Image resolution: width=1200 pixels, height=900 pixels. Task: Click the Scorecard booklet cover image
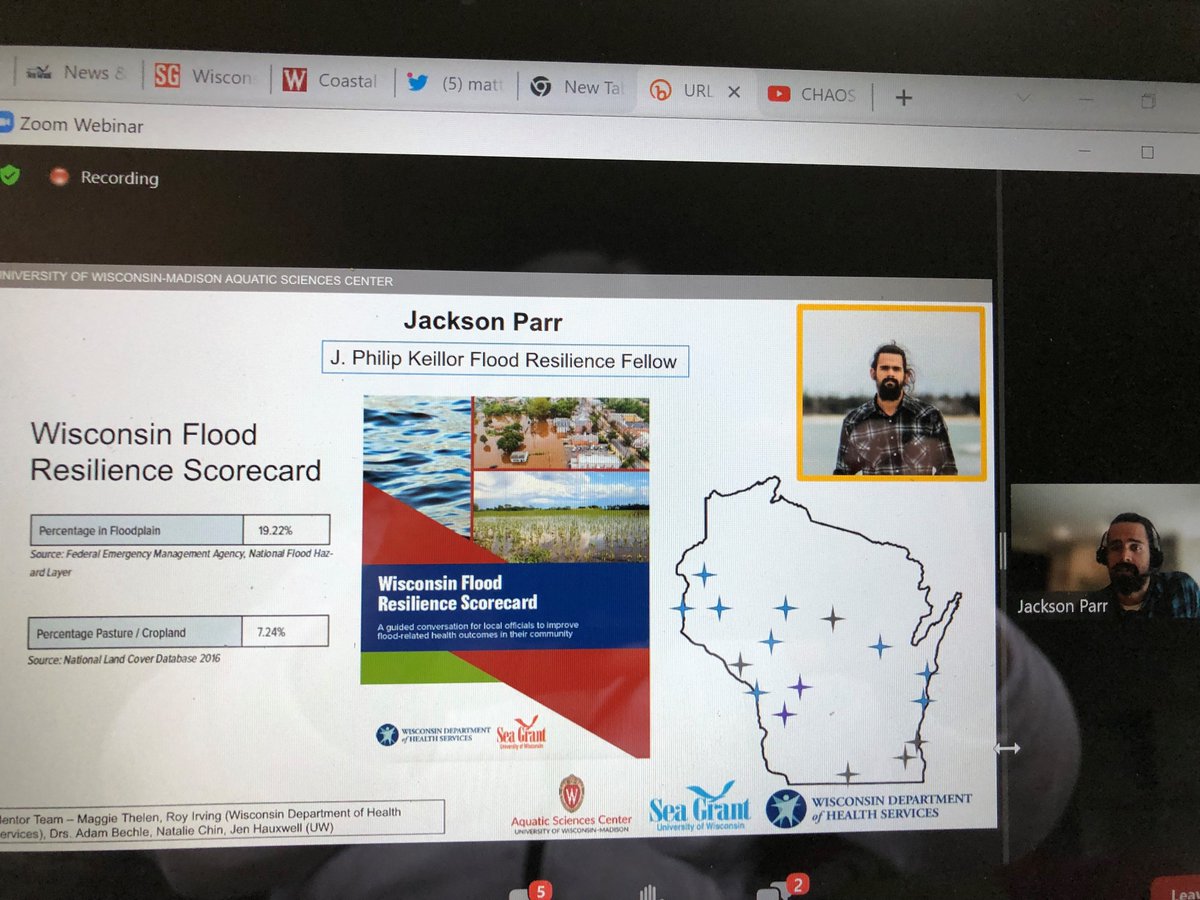[505, 576]
